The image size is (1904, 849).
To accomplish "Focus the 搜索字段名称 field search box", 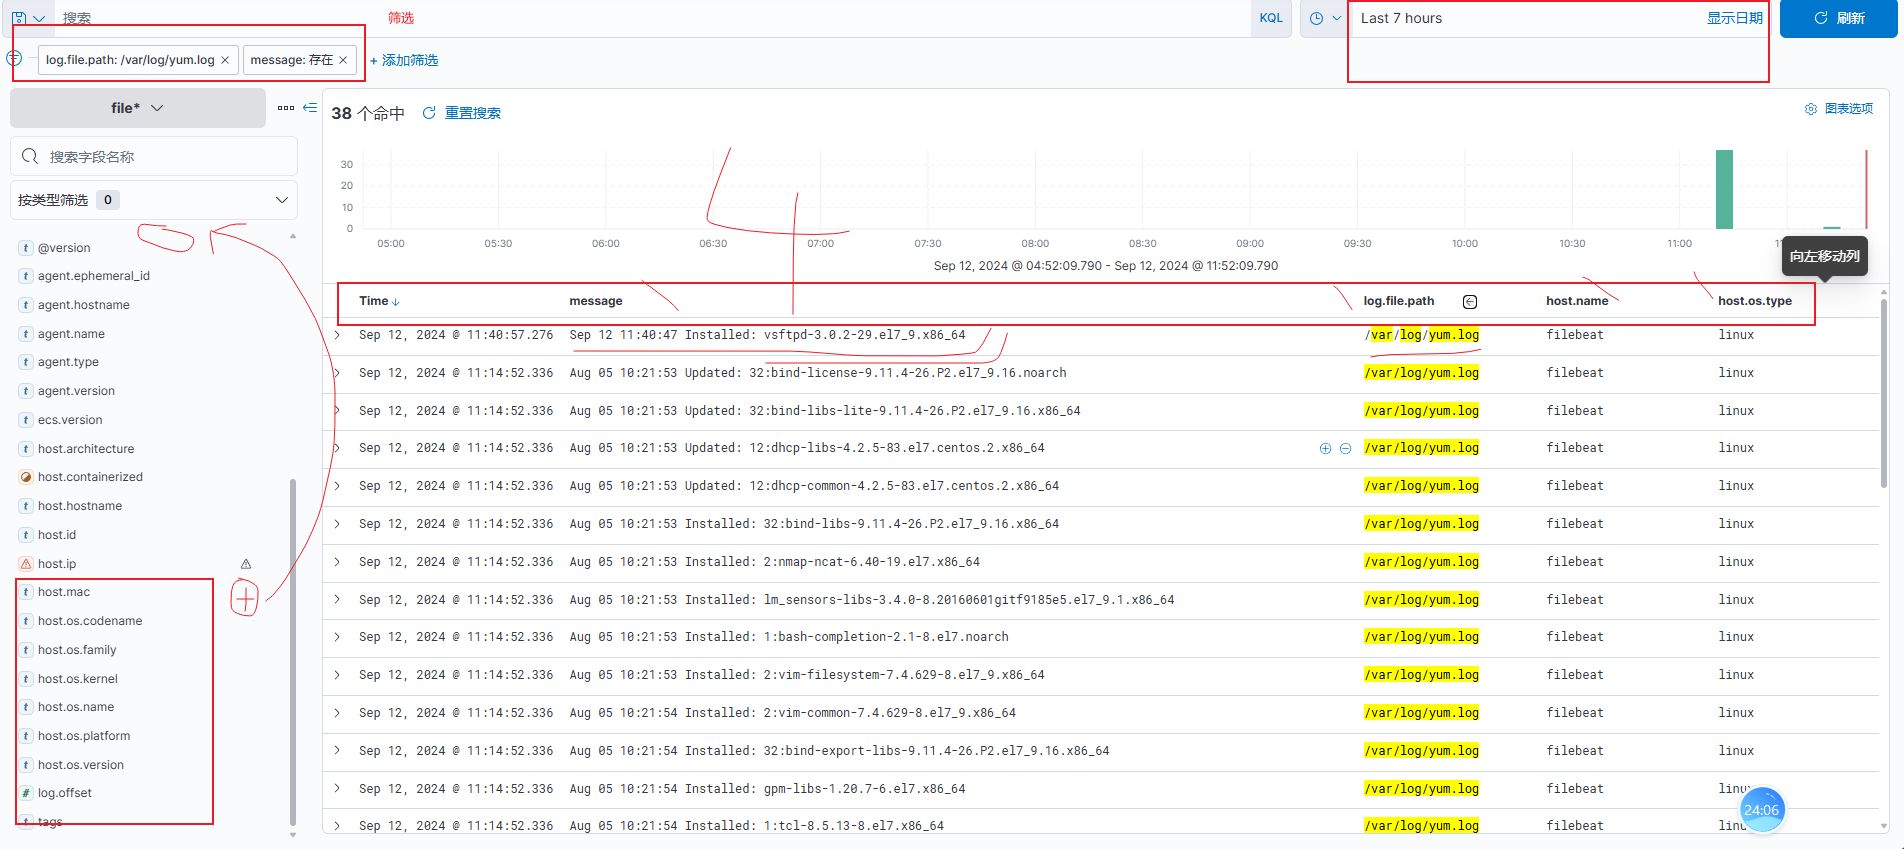I will click(154, 157).
